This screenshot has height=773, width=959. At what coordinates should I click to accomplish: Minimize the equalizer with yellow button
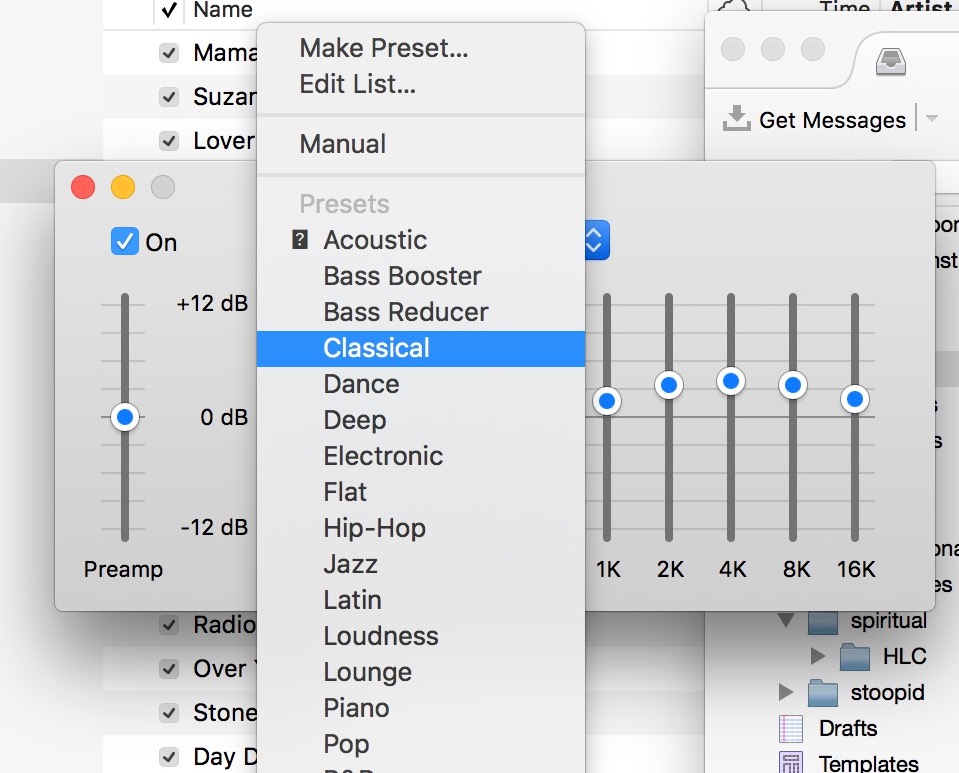123,187
